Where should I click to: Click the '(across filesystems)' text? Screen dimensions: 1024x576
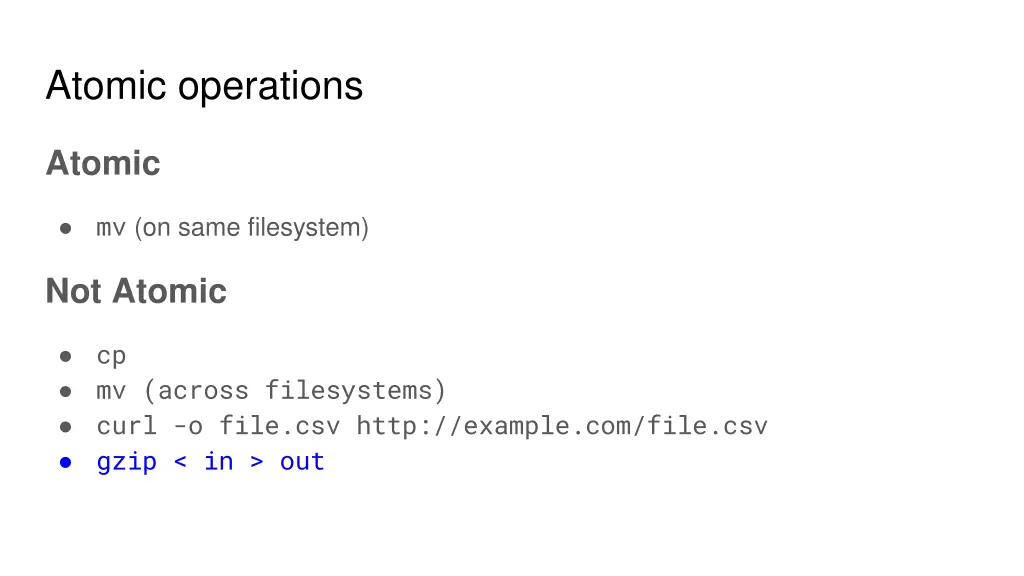point(295,391)
